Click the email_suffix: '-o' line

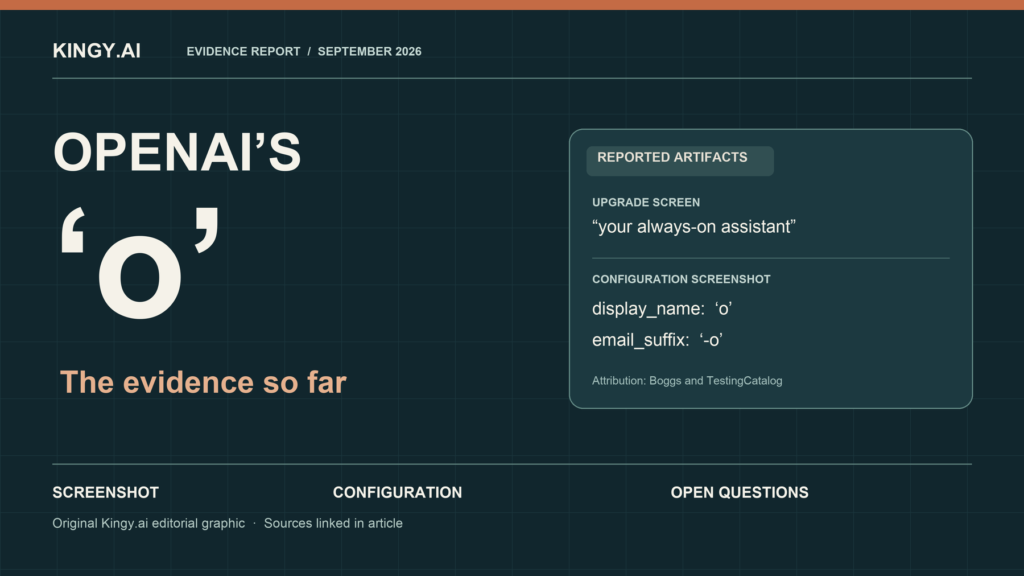(x=657, y=340)
